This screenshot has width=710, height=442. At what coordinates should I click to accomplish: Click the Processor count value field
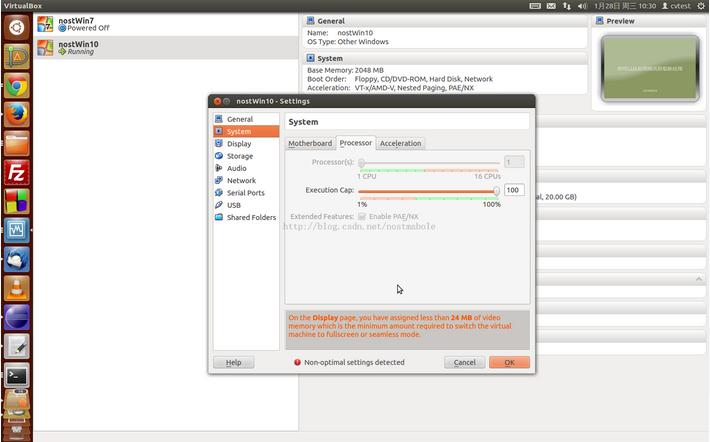coord(514,162)
